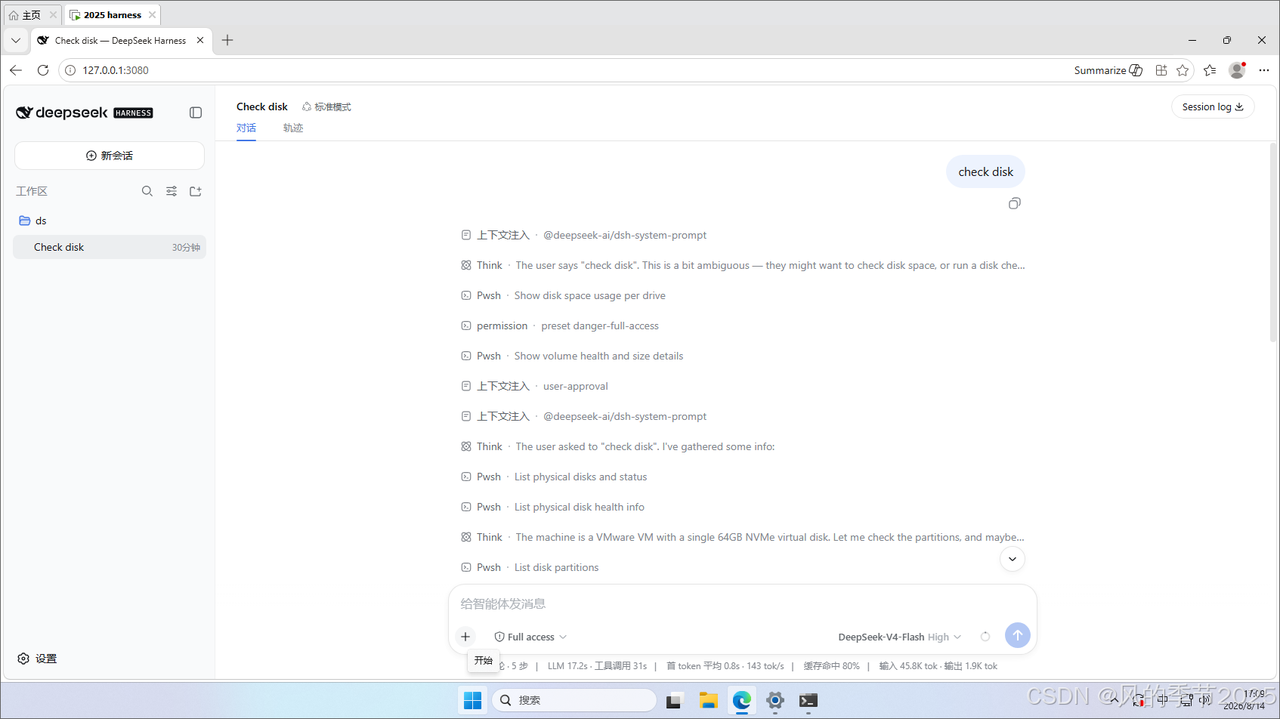Add page to browser favorites star
The width and height of the screenshot is (1280, 719).
[x=1183, y=70]
